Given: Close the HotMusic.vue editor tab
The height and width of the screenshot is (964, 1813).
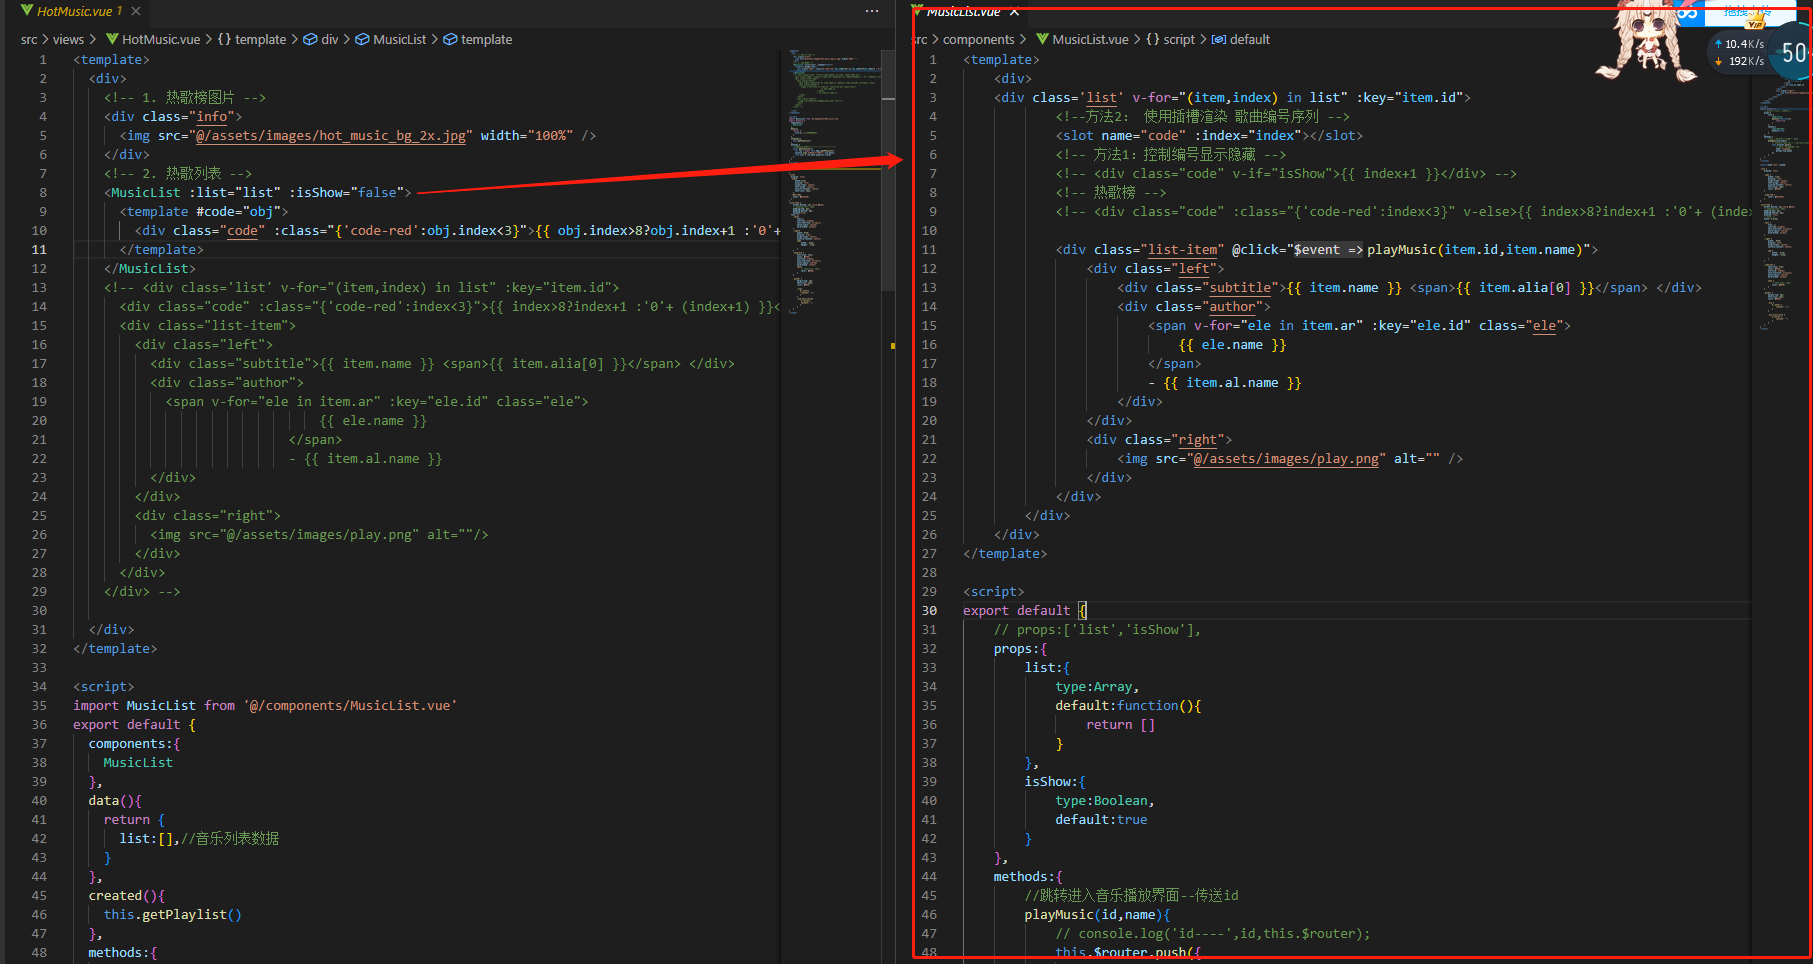Looking at the screenshot, I should click(135, 11).
